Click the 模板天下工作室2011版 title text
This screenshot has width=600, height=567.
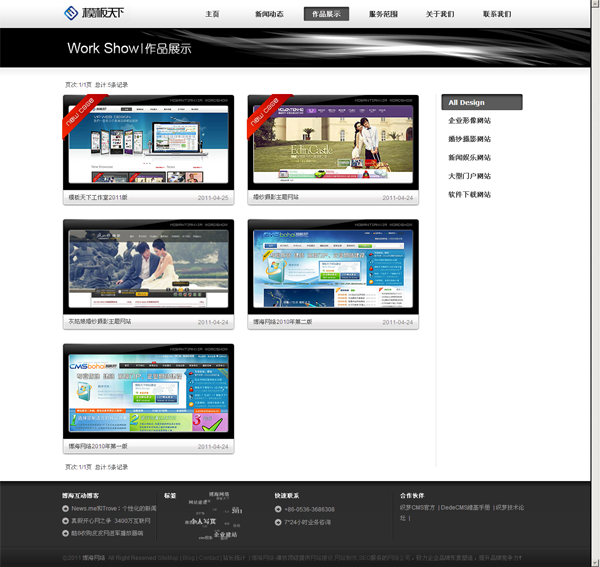pos(98,197)
